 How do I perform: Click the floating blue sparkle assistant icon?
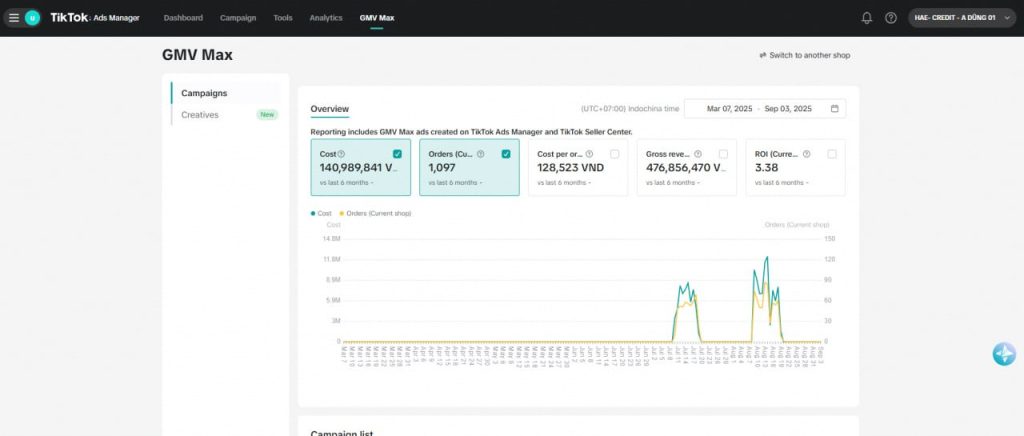(x=1004, y=354)
